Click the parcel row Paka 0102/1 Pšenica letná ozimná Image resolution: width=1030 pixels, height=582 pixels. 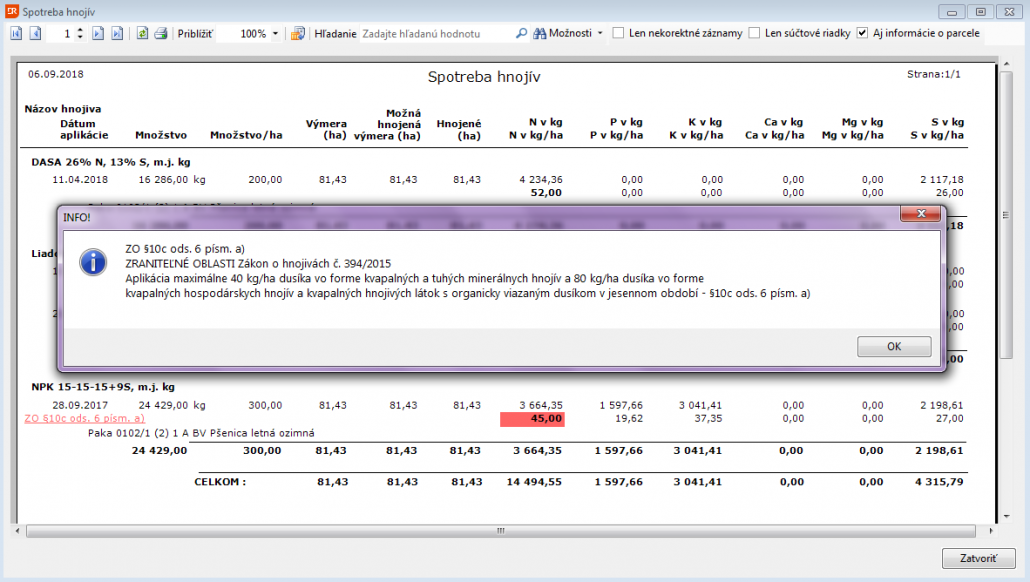tap(201, 433)
